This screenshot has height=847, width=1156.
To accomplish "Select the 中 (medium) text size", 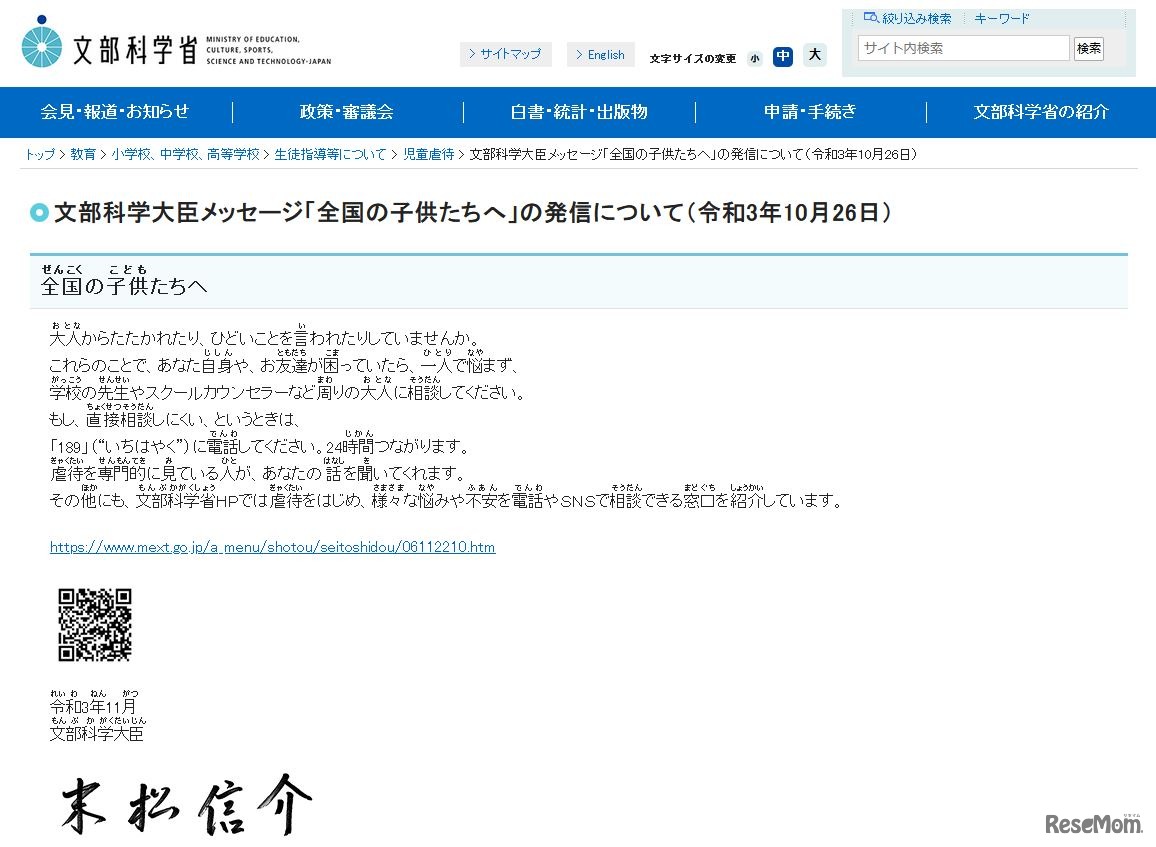I will point(784,57).
